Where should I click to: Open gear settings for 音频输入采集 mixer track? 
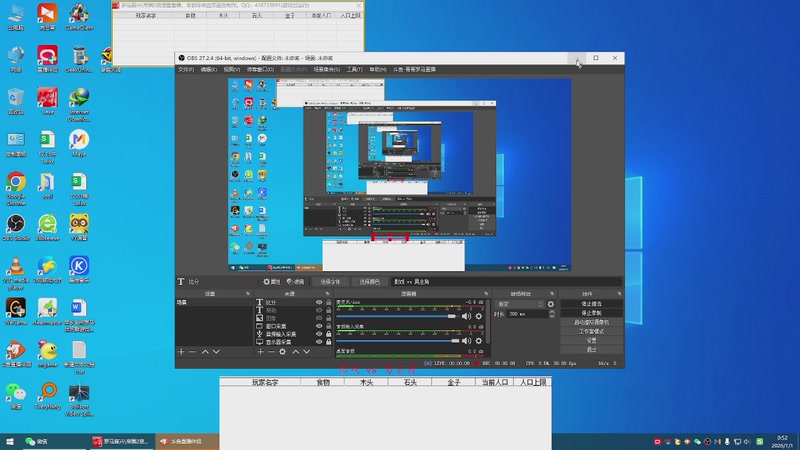coord(479,341)
